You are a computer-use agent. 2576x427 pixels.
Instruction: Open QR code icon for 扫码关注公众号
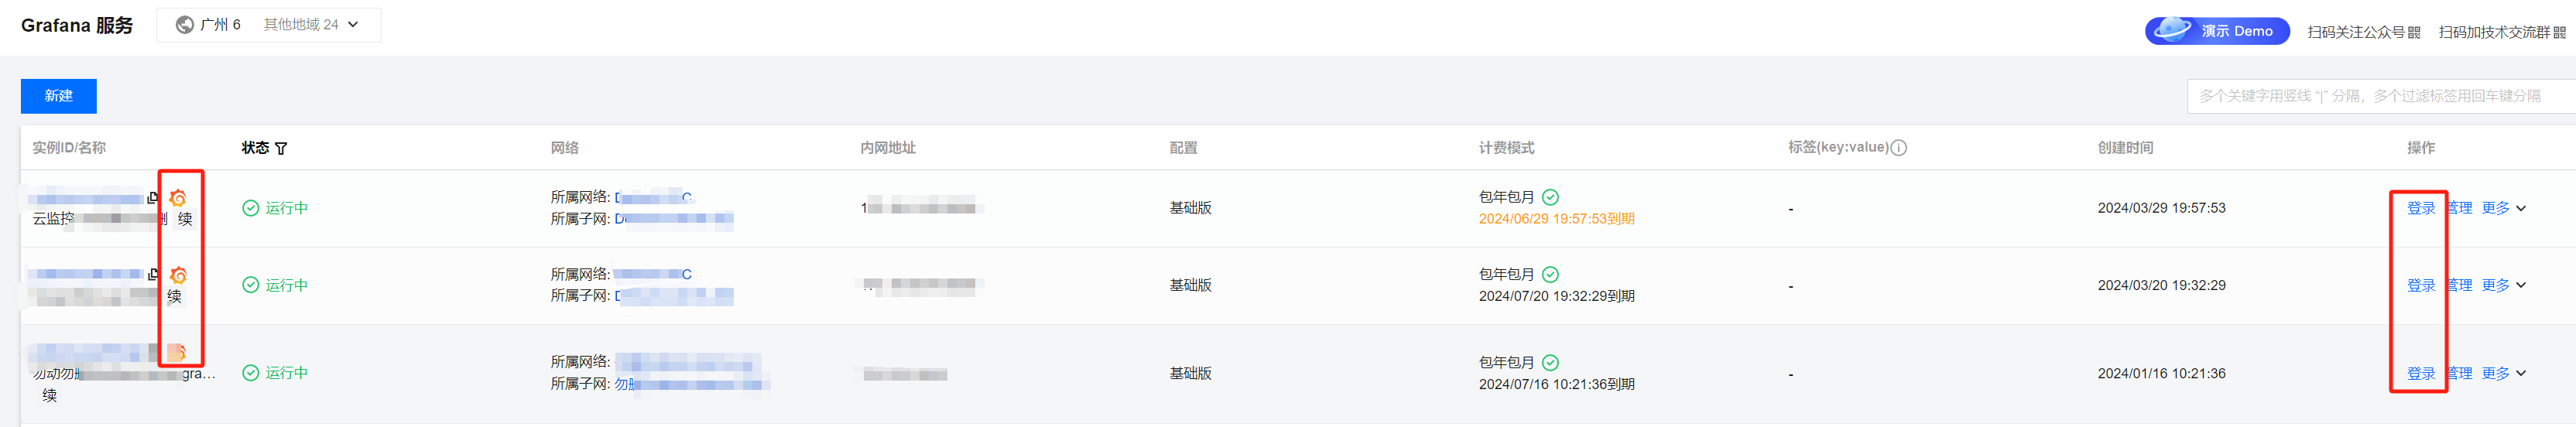2414,32
